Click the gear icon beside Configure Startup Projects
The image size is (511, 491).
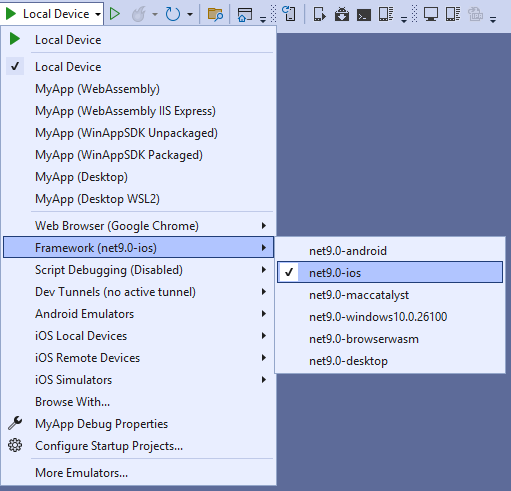(x=15, y=445)
